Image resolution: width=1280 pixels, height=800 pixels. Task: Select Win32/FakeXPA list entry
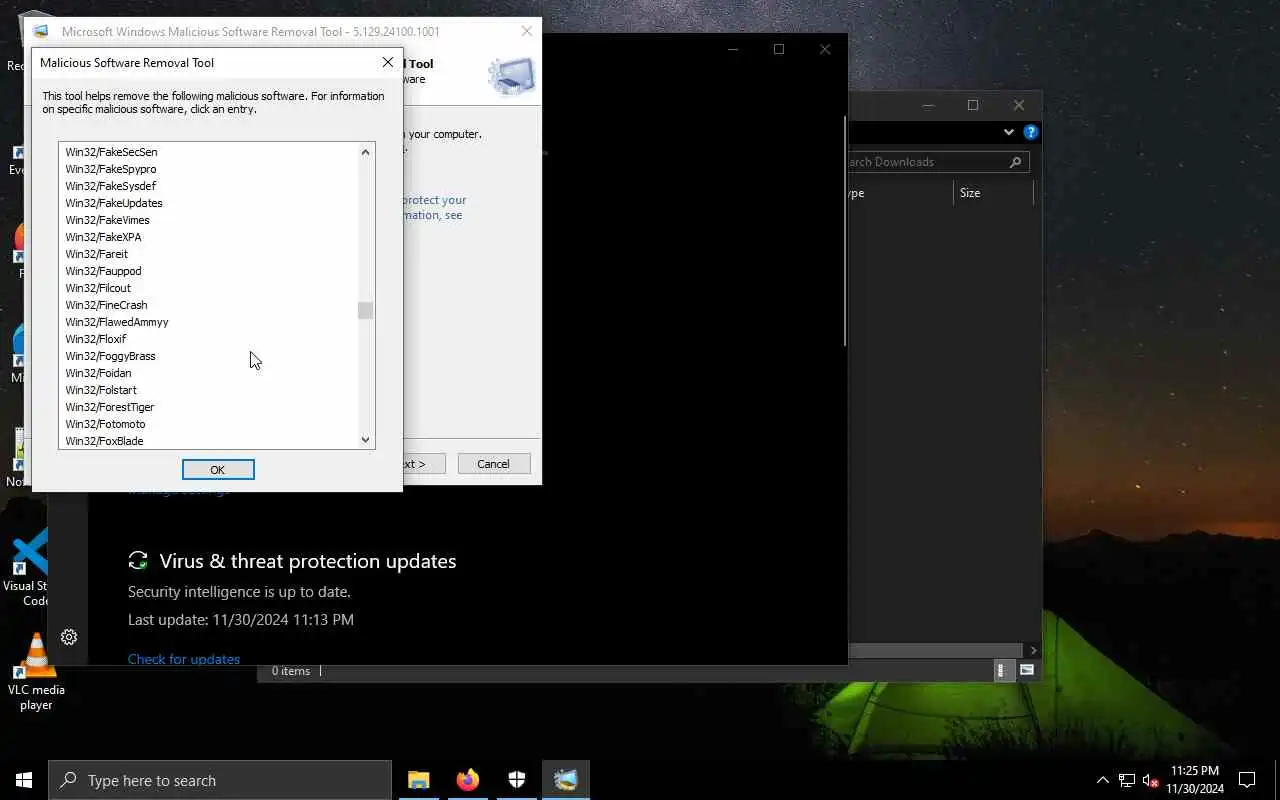pyautogui.click(x=103, y=237)
